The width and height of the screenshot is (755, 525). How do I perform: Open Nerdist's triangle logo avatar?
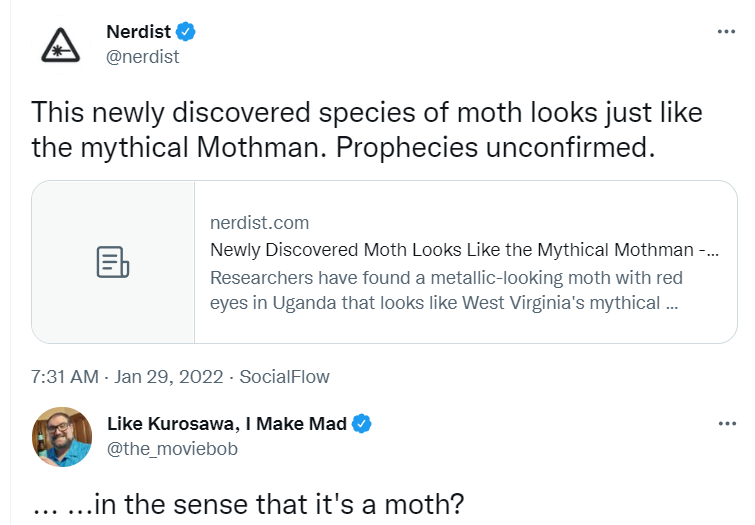coord(61,45)
